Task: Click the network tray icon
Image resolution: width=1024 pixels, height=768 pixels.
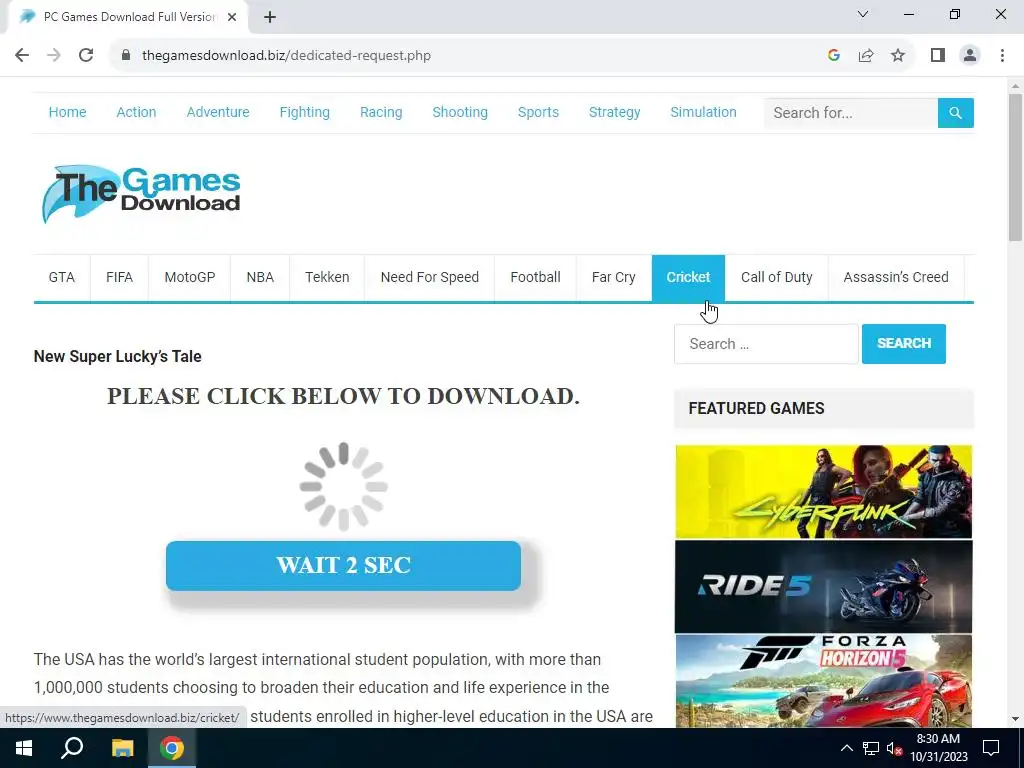Action: pos(871,748)
